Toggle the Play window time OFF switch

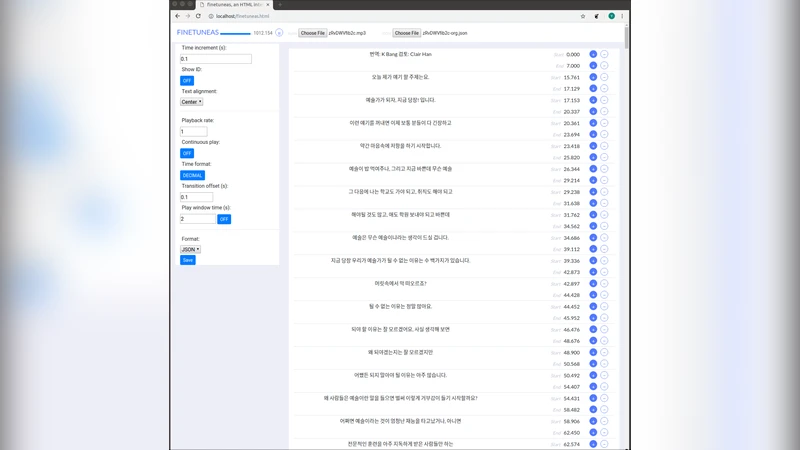coord(224,219)
